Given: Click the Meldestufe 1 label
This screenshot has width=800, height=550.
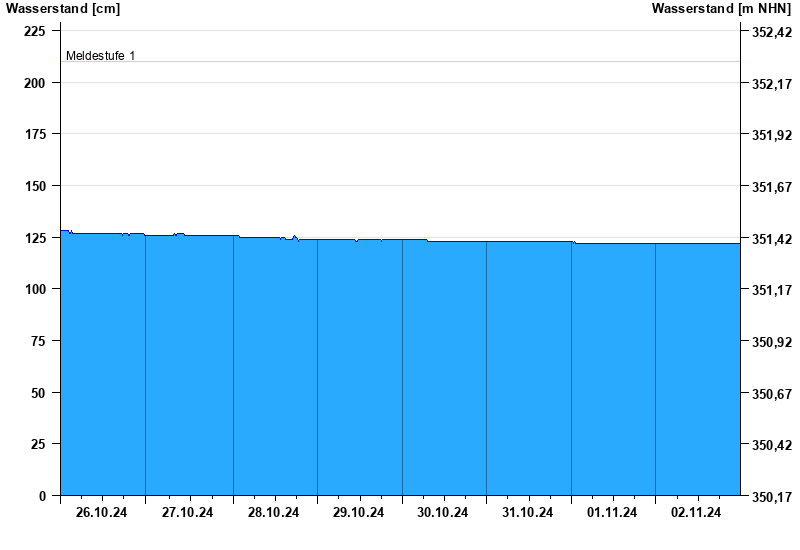Looking at the screenshot, I should click(x=101, y=56).
